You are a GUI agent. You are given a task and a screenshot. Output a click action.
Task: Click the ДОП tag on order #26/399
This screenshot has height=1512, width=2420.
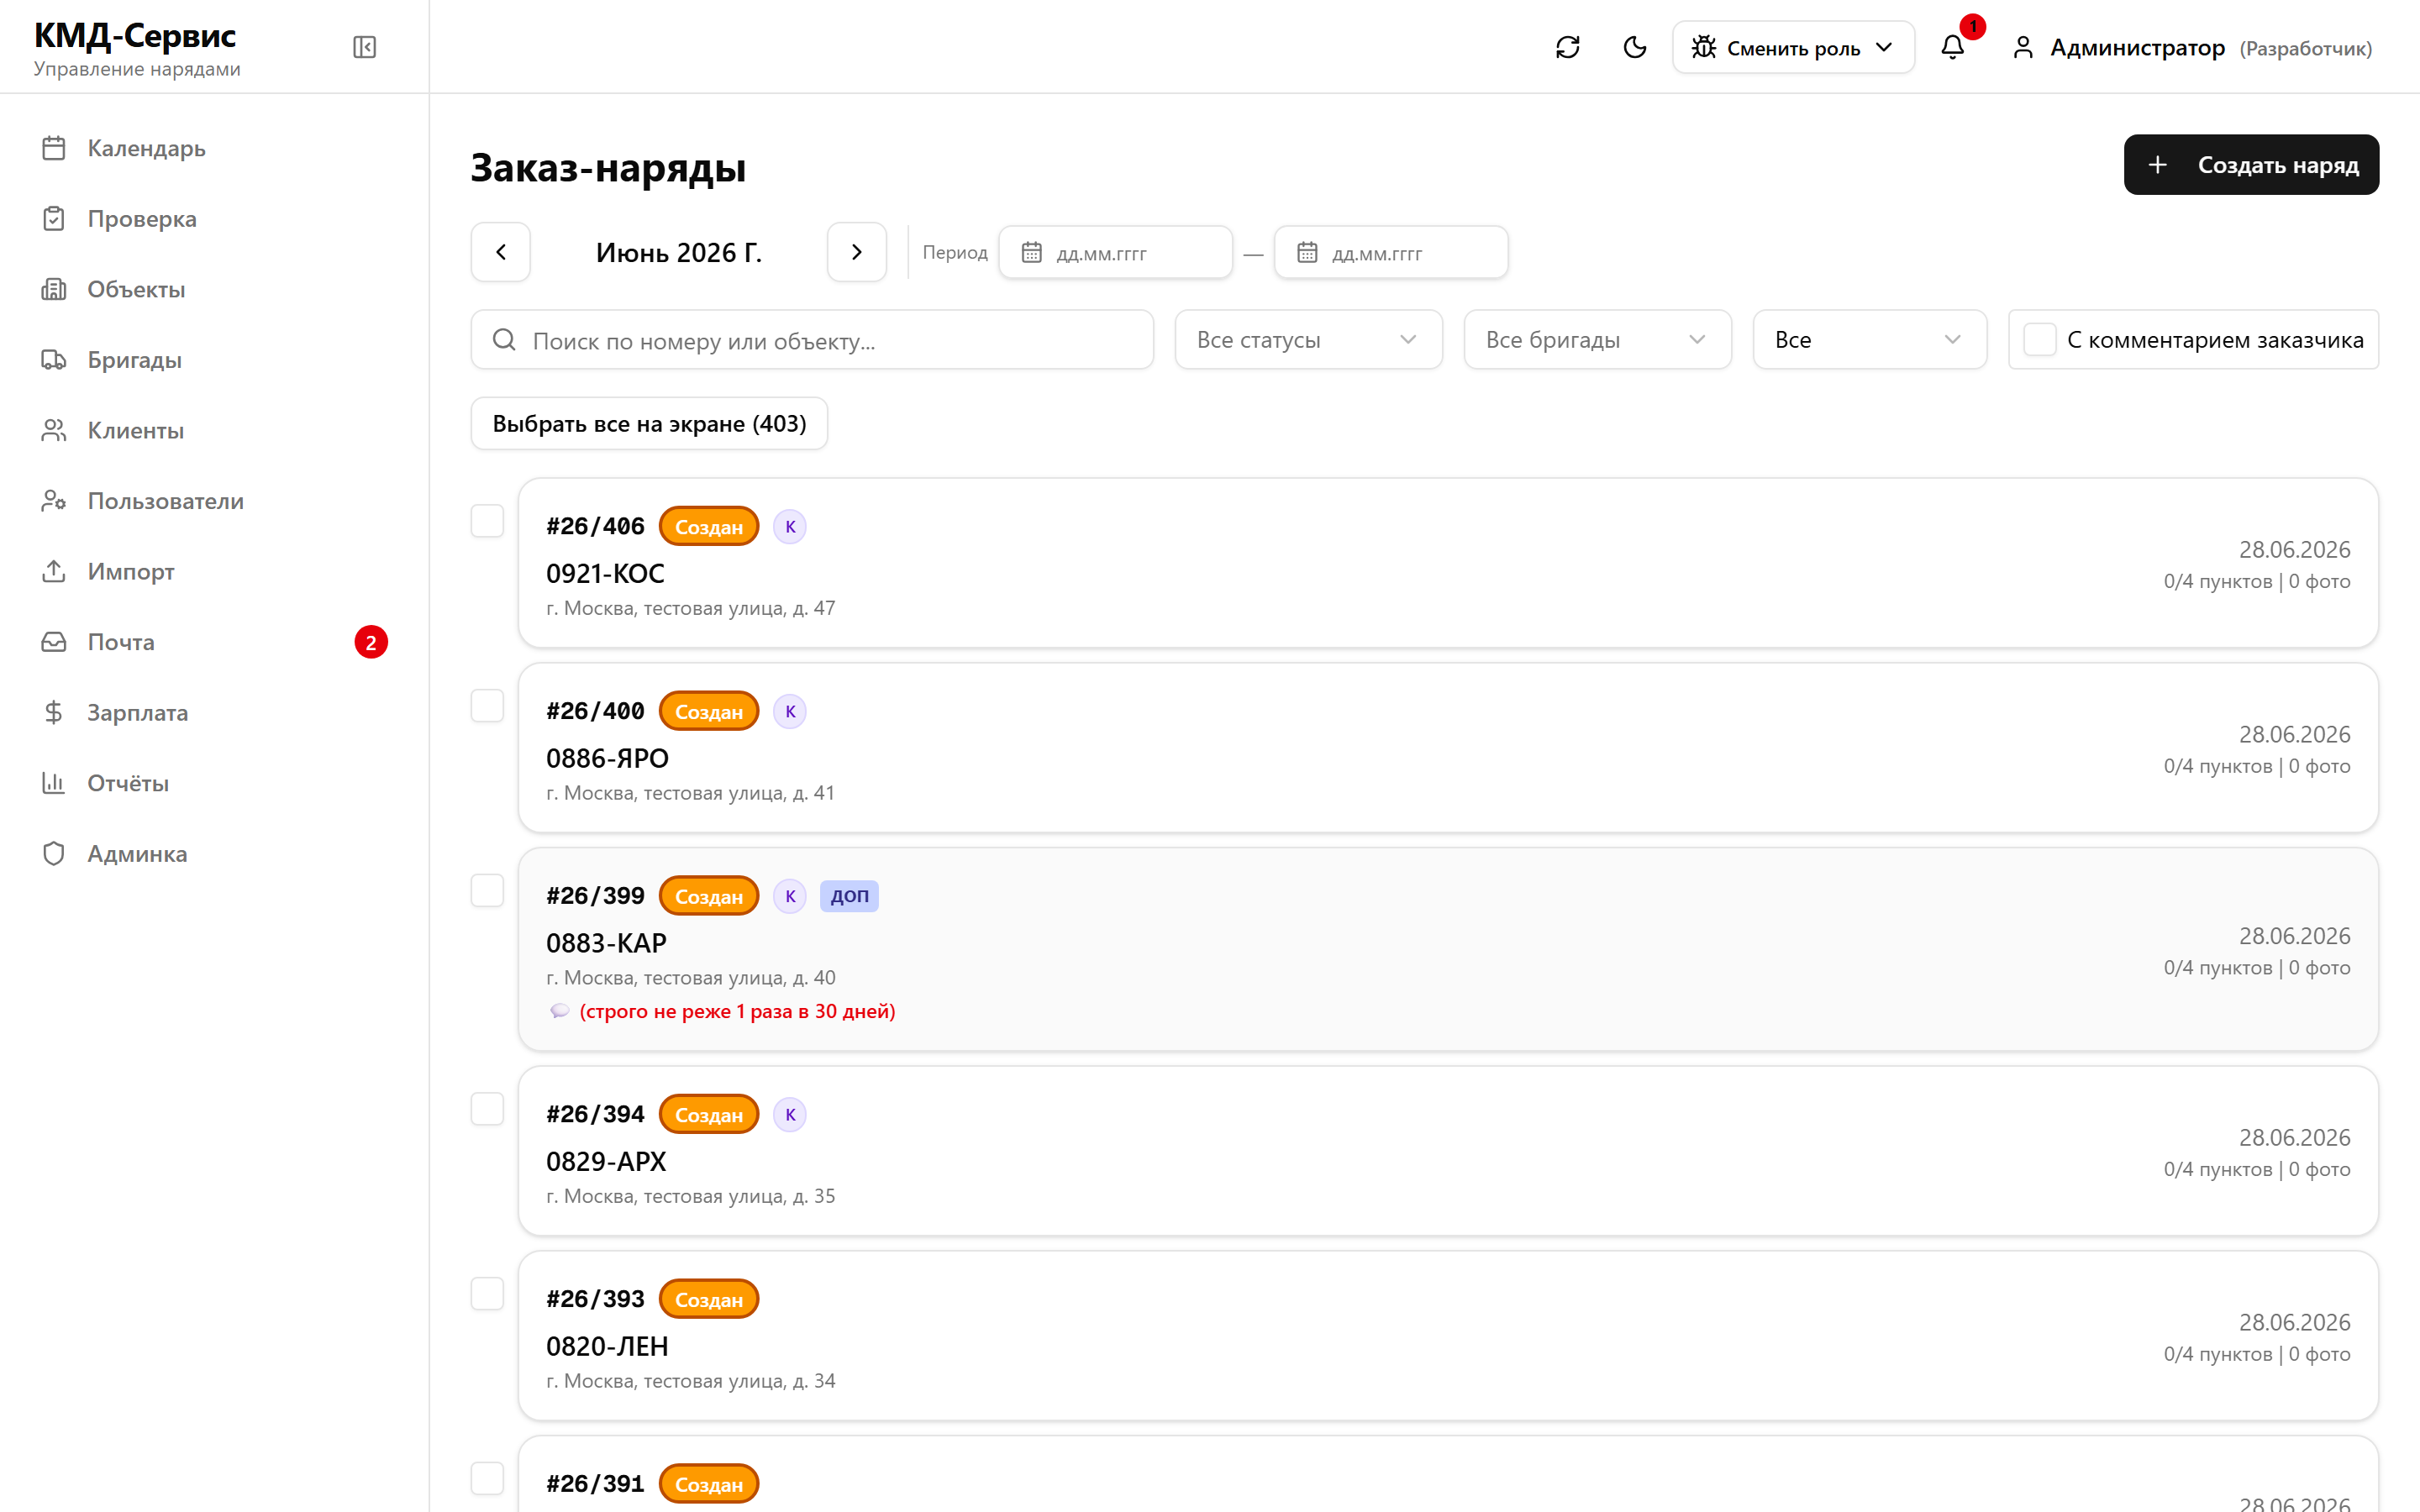pyautogui.click(x=849, y=896)
